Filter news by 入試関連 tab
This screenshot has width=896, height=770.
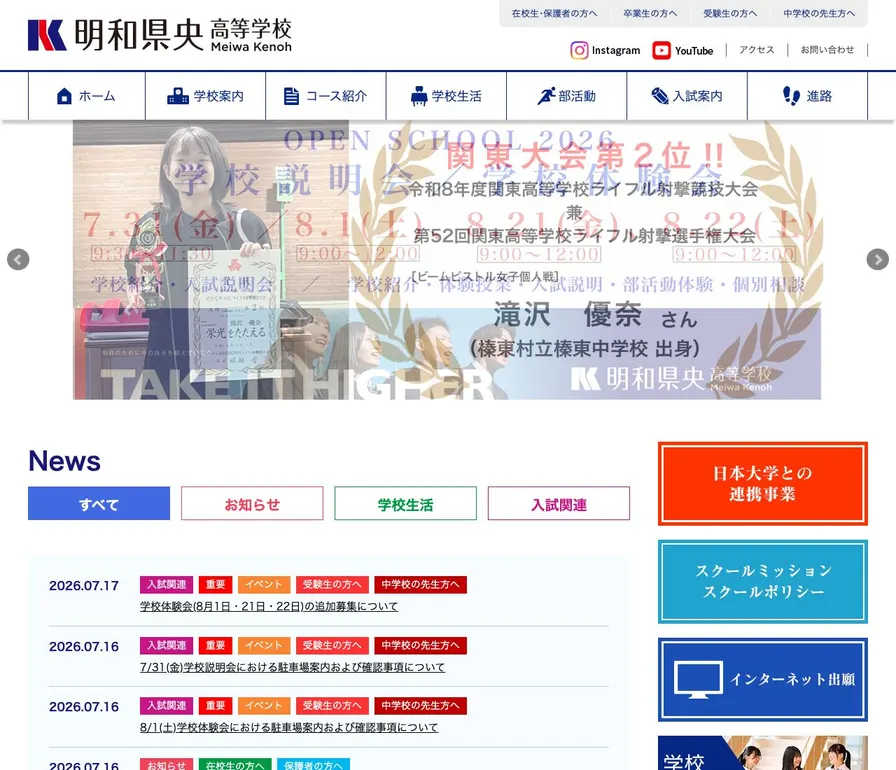(559, 503)
